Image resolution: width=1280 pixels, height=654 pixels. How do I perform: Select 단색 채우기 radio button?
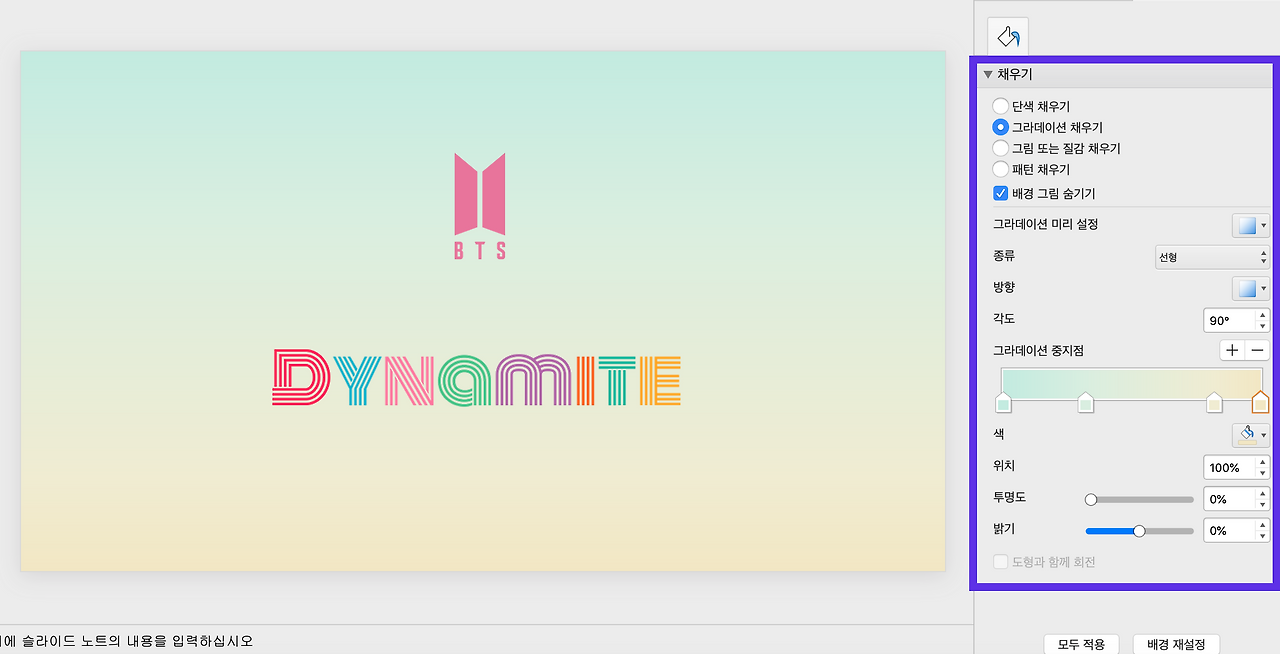(x=1000, y=106)
